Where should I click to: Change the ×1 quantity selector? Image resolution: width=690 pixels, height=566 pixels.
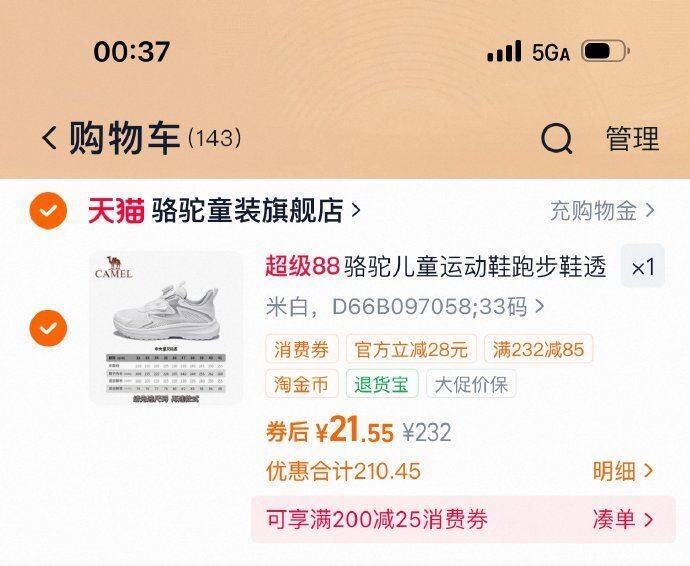coord(642,267)
